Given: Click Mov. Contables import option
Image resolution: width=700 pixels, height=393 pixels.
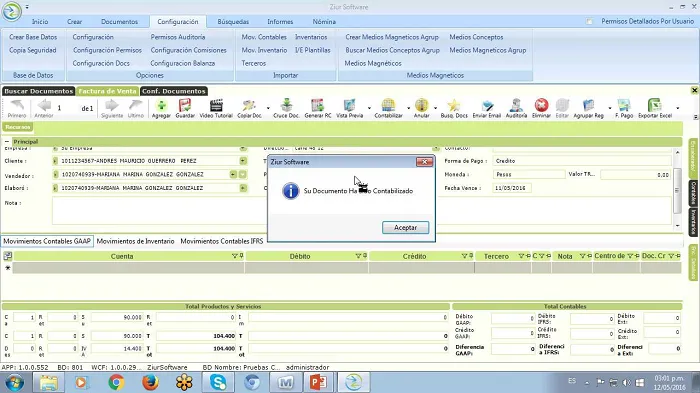Looking at the screenshot, I should pos(264,37).
